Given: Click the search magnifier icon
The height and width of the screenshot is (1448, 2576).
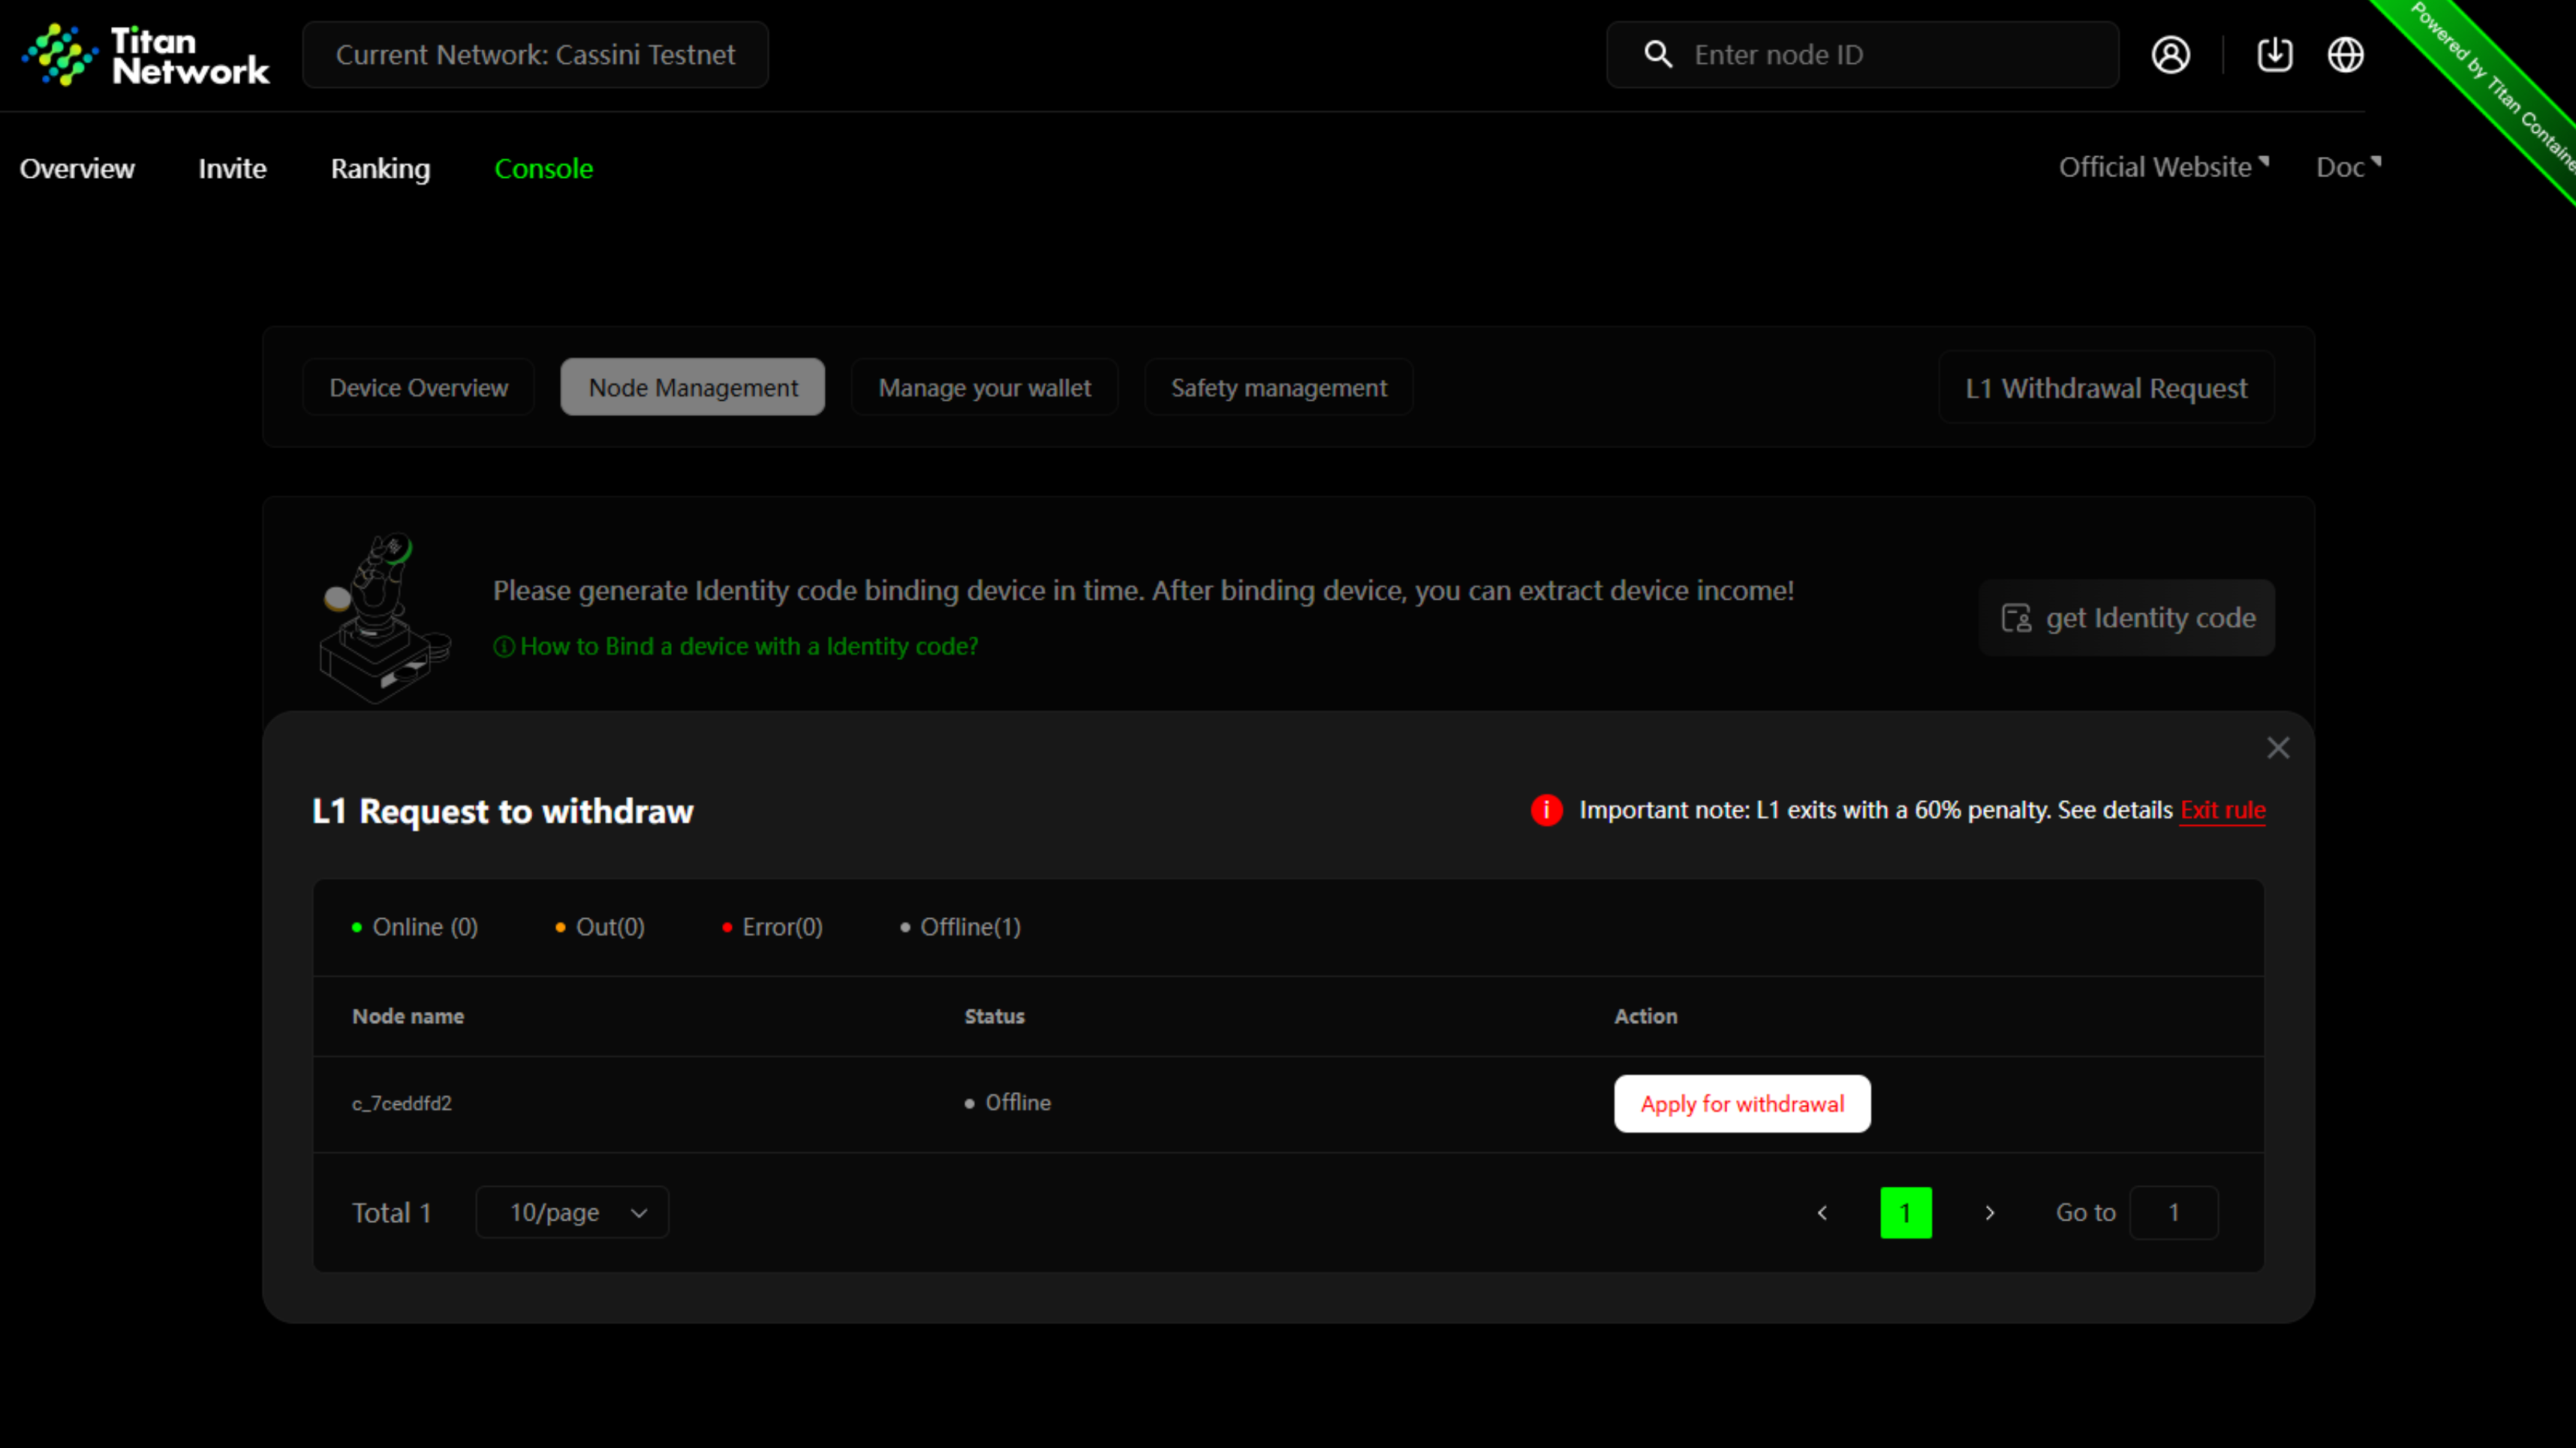Looking at the screenshot, I should [x=1658, y=55].
